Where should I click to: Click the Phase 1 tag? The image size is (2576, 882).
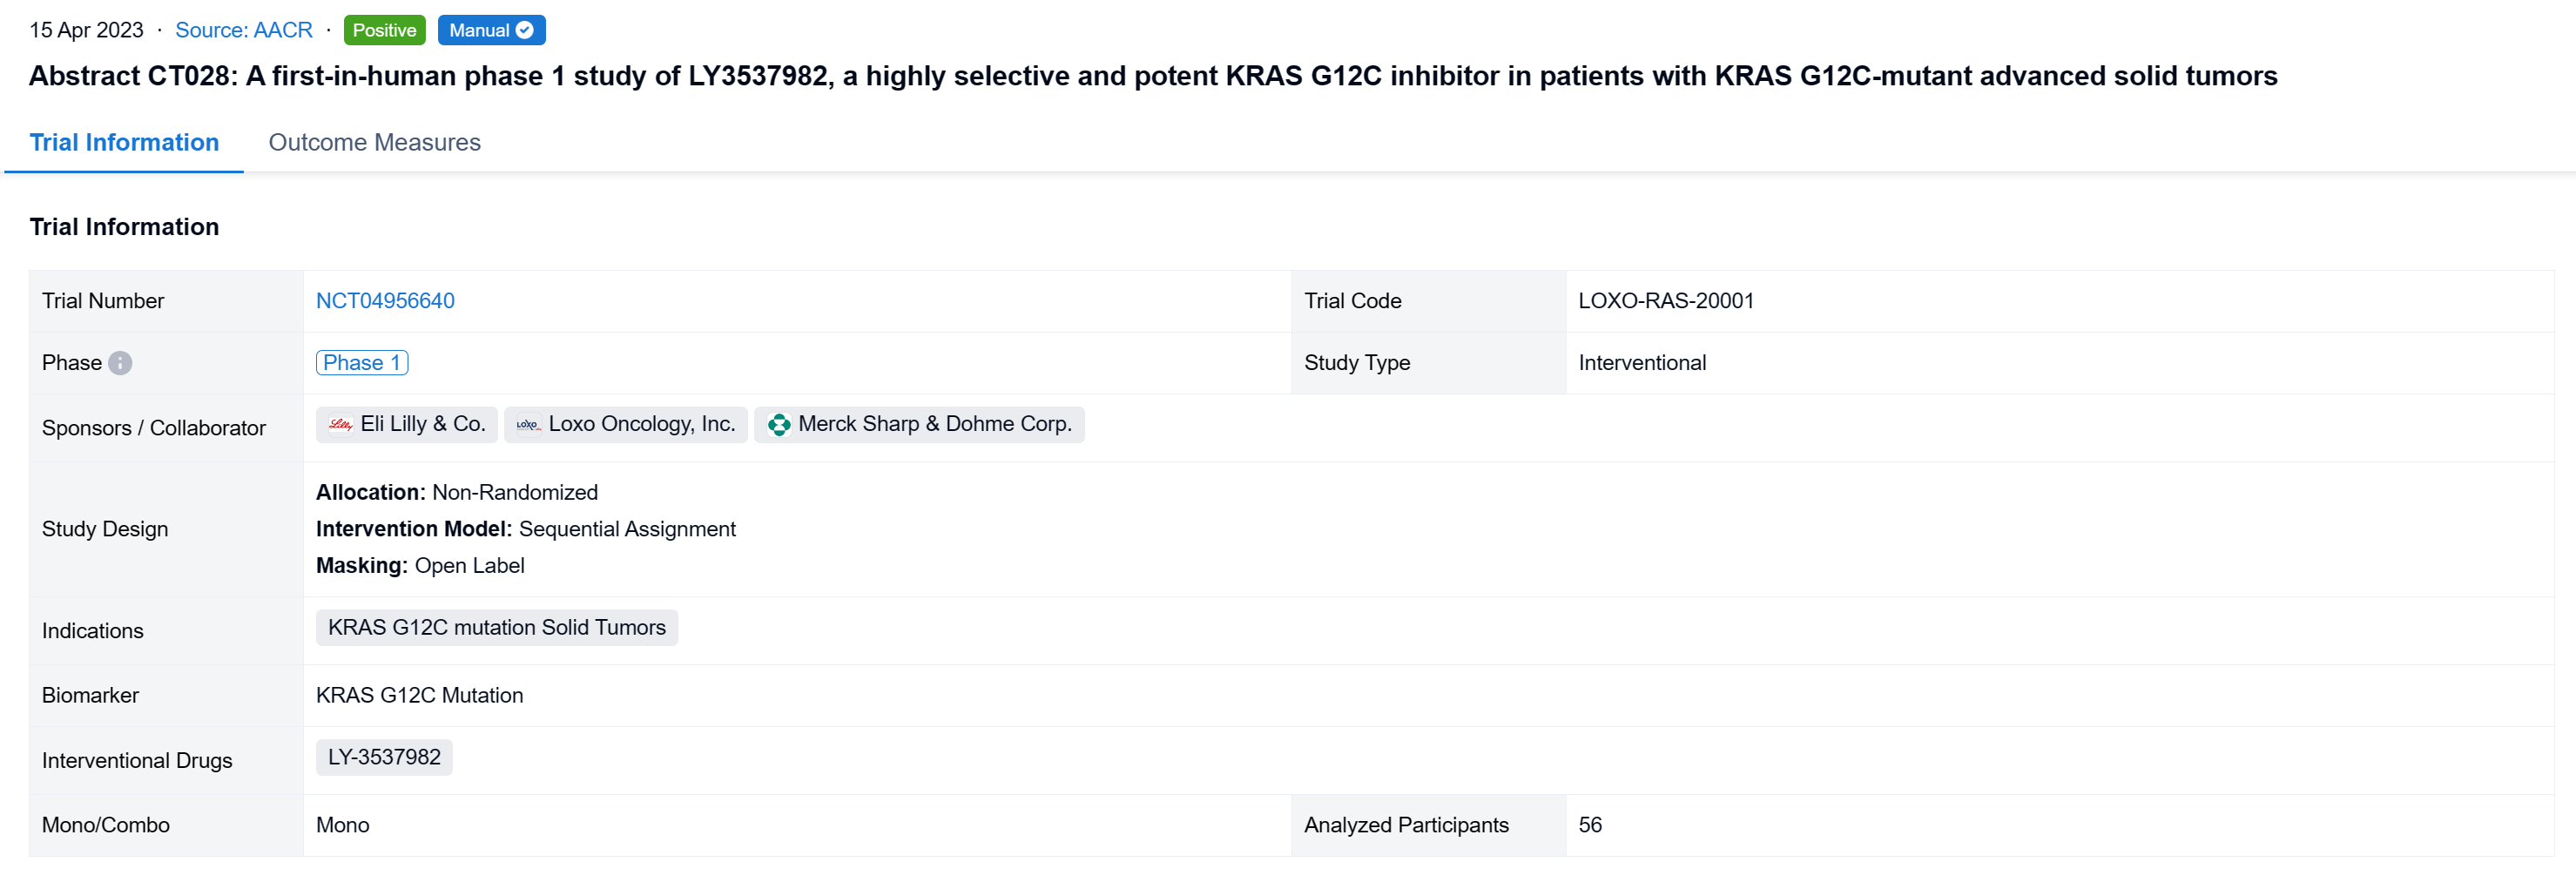pos(362,363)
